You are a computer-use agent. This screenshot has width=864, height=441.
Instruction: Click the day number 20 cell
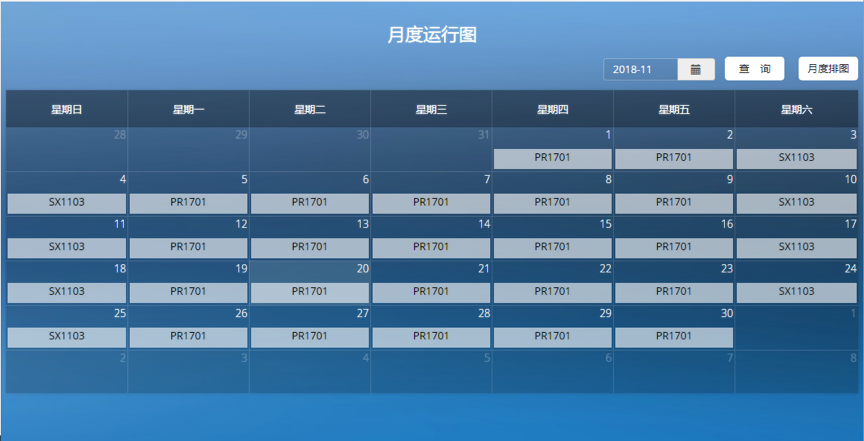(363, 269)
